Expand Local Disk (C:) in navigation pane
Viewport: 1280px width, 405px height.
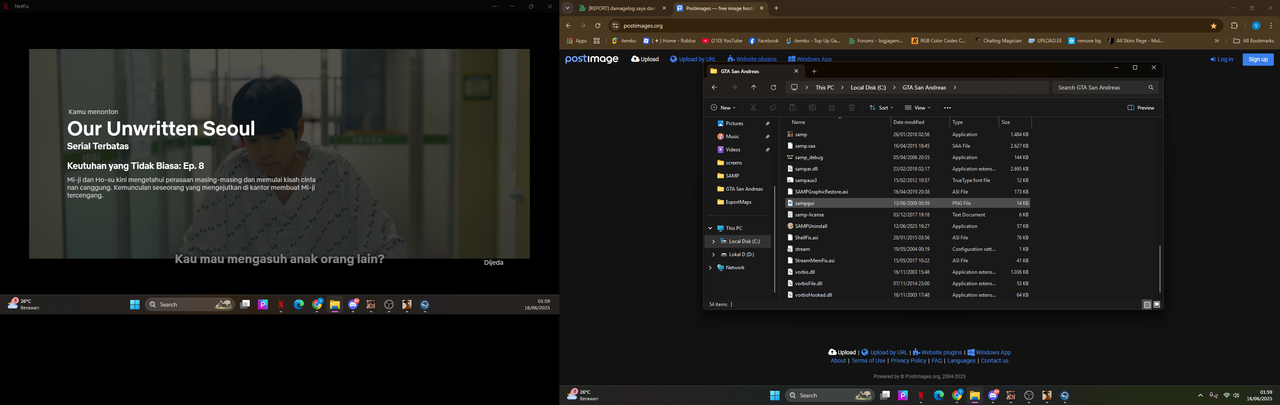[713, 241]
